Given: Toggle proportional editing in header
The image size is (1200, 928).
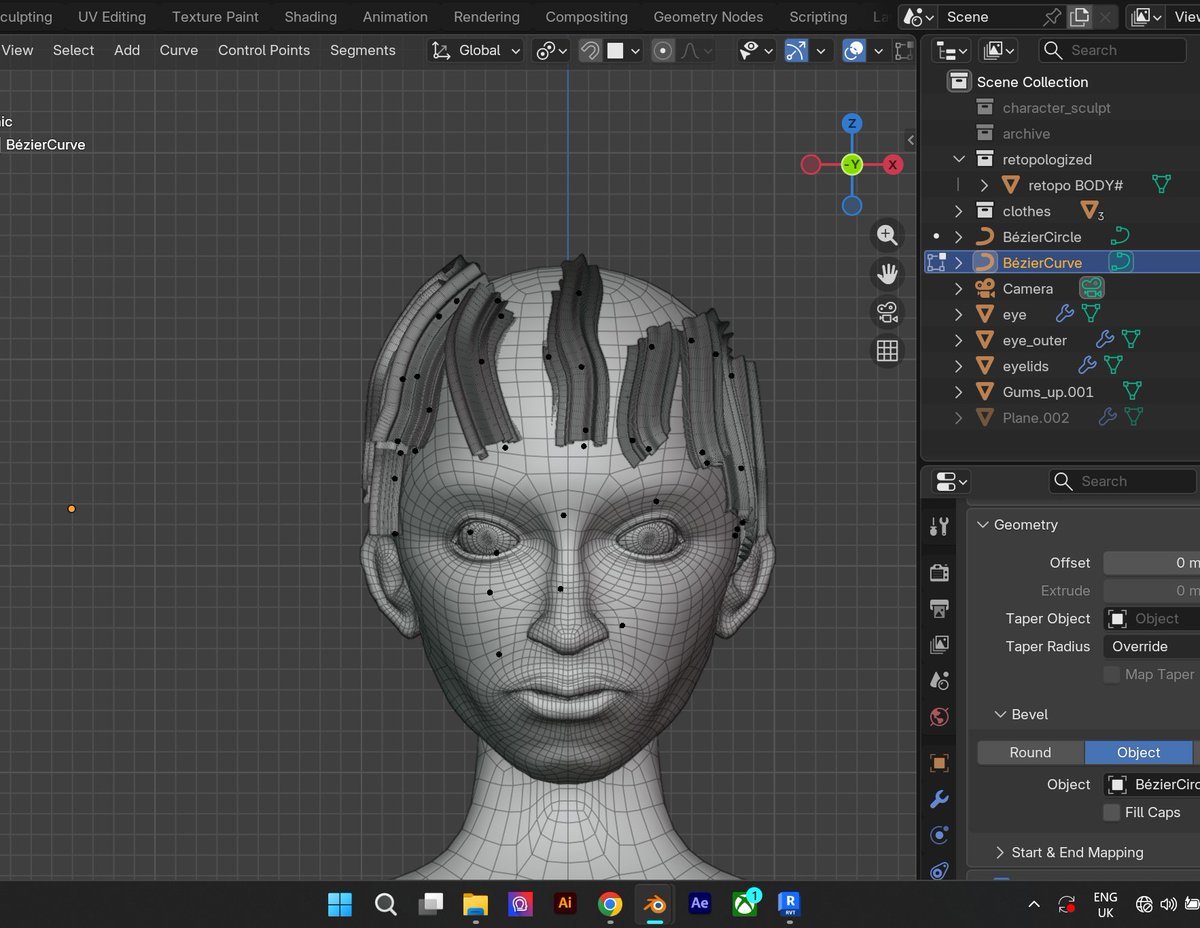Looking at the screenshot, I should tap(662, 50).
